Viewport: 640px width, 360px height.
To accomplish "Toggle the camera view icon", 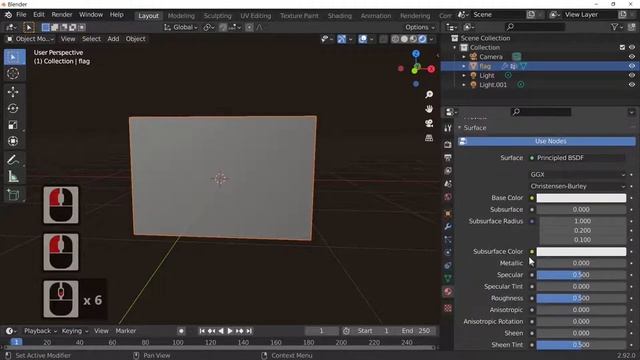I will tap(429, 123).
